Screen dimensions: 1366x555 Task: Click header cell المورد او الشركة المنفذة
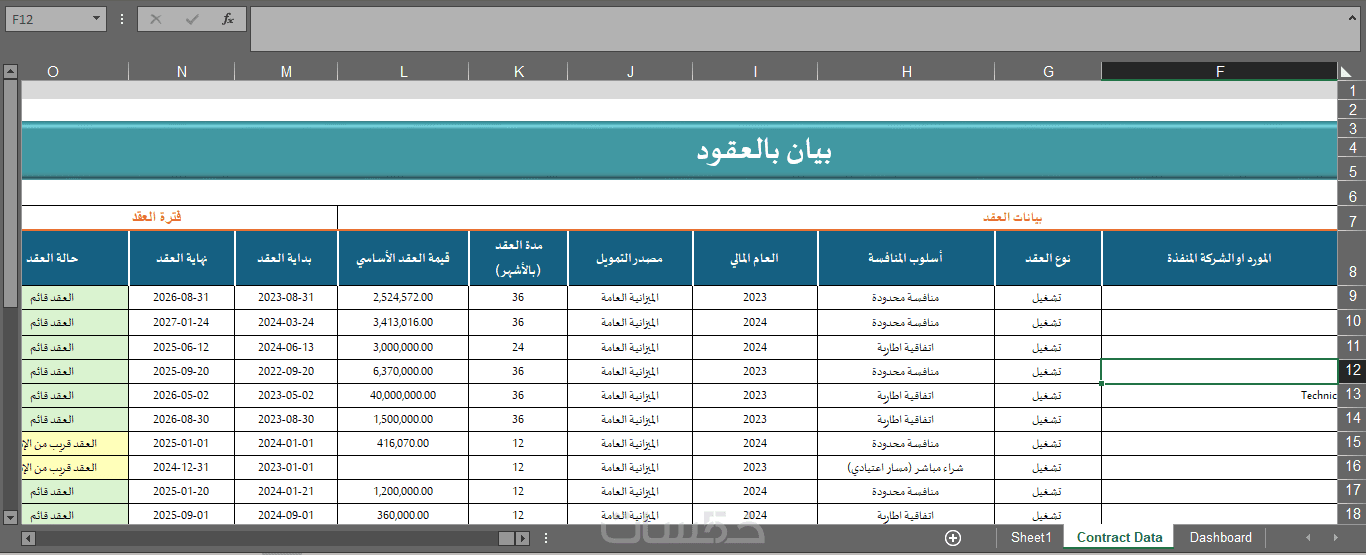click(x=1219, y=258)
